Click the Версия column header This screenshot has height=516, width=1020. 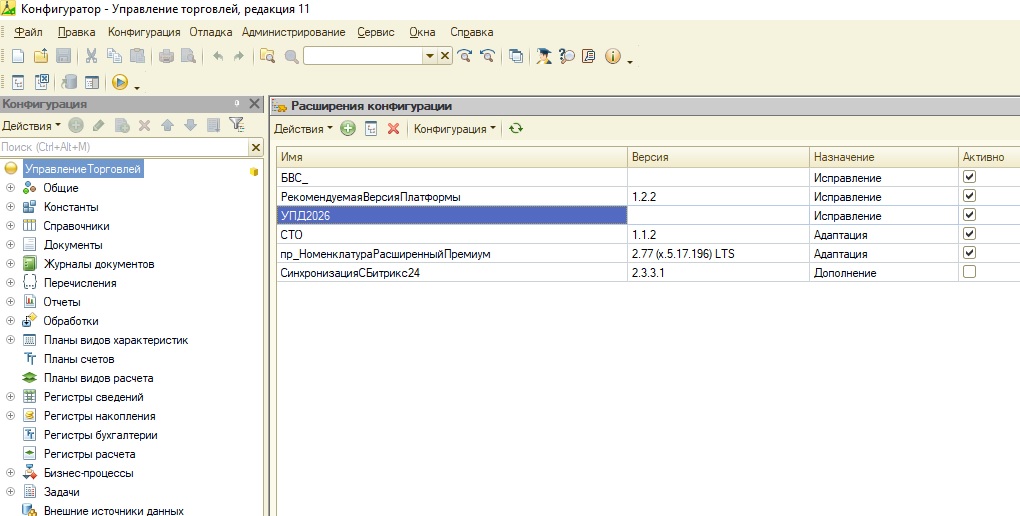click(x=650, y=158)
